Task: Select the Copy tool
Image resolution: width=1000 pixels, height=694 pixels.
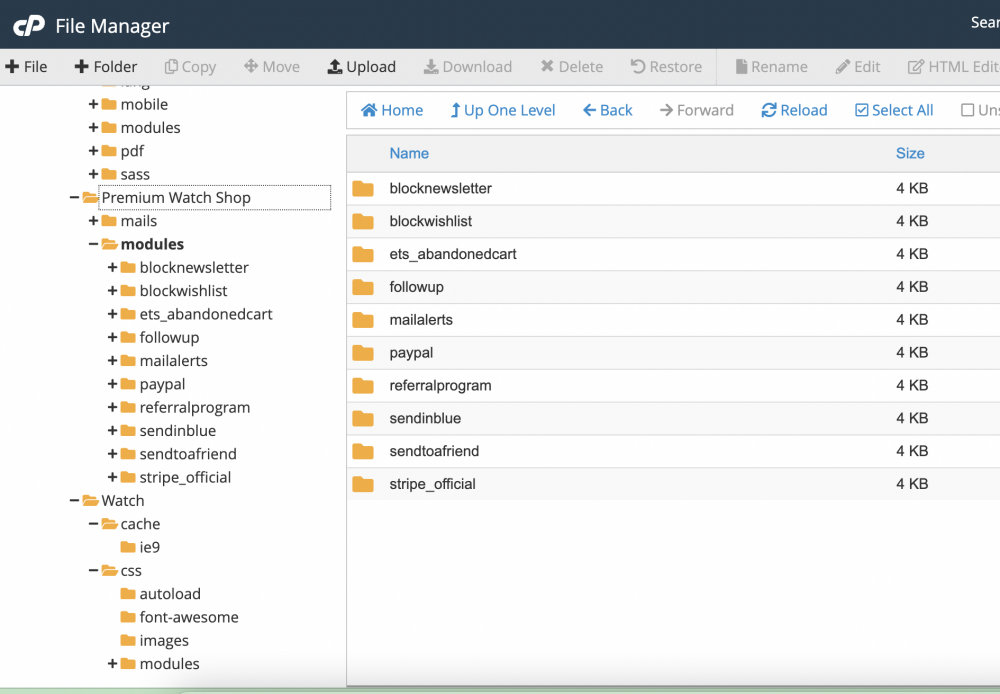Action: point(189,66)
